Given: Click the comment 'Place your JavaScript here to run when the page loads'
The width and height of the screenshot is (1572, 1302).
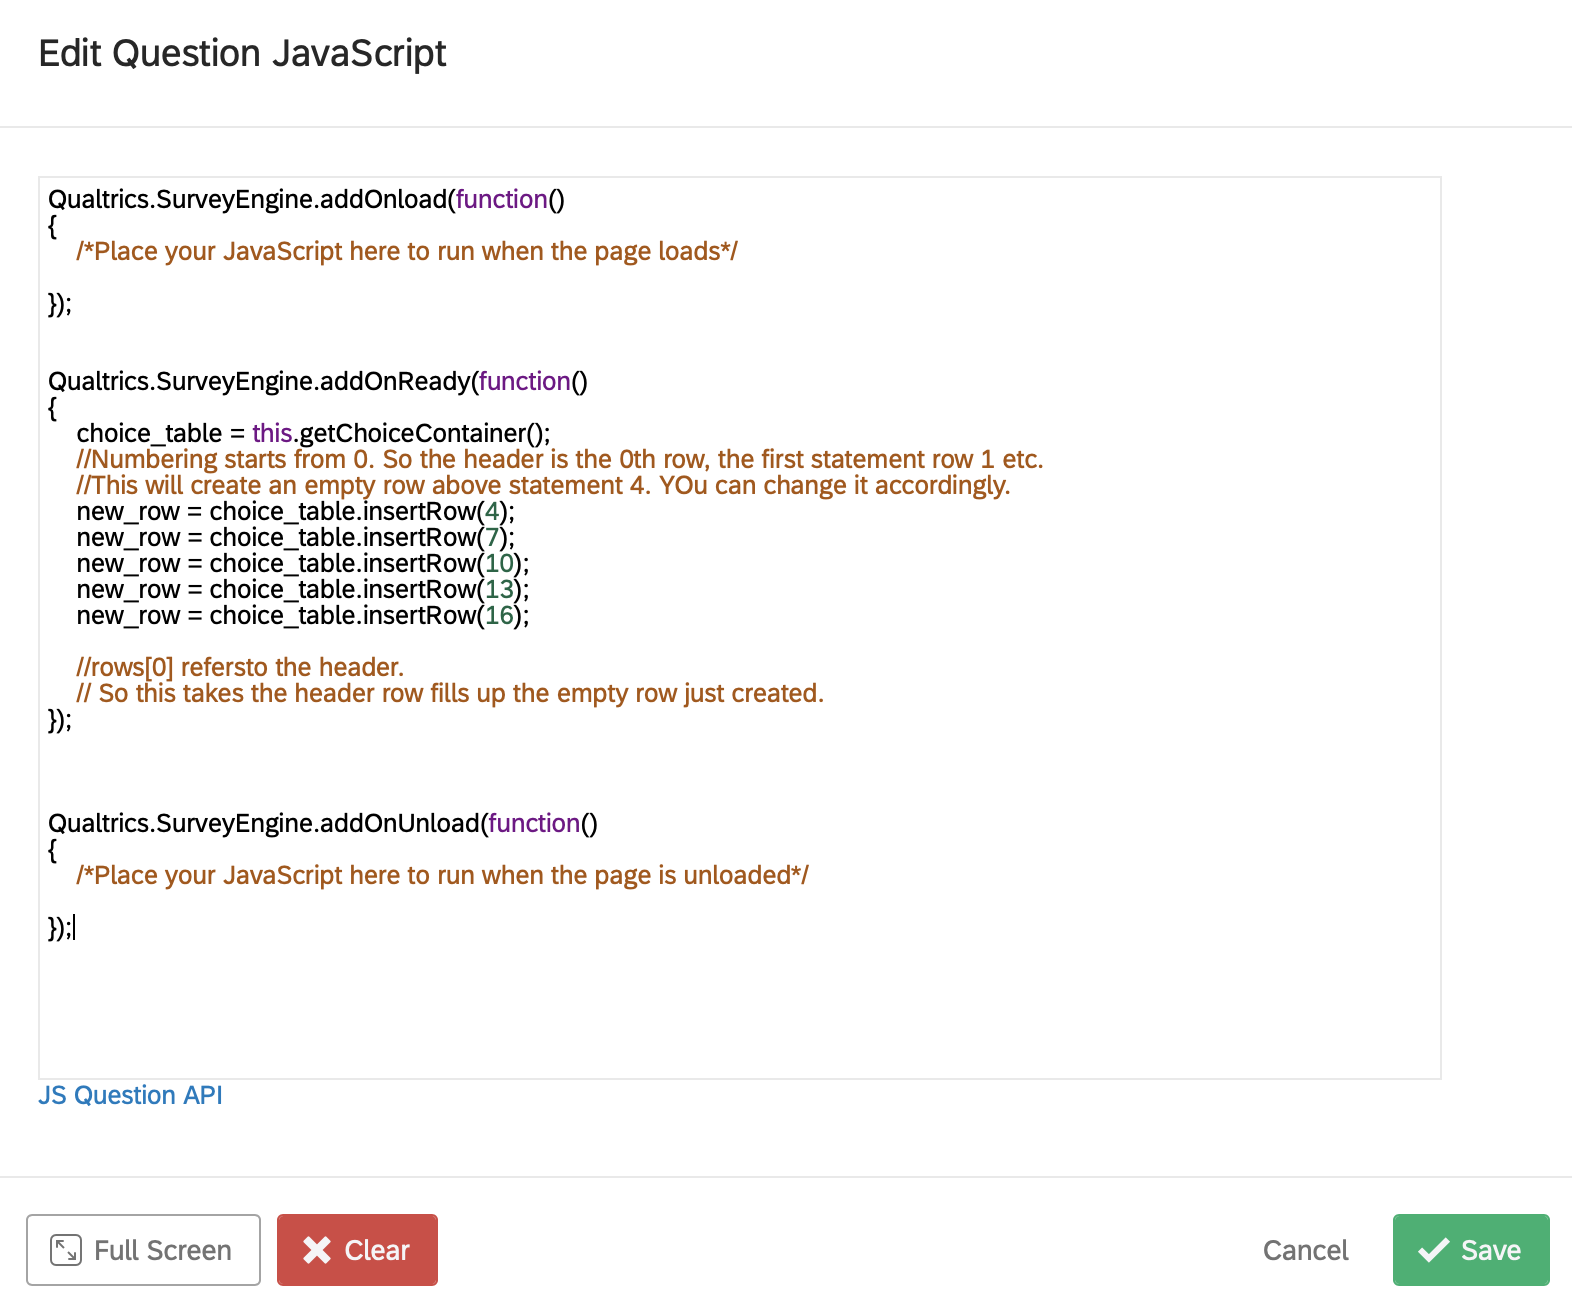Looking at the screenshot, I should (x=407, y=251).
